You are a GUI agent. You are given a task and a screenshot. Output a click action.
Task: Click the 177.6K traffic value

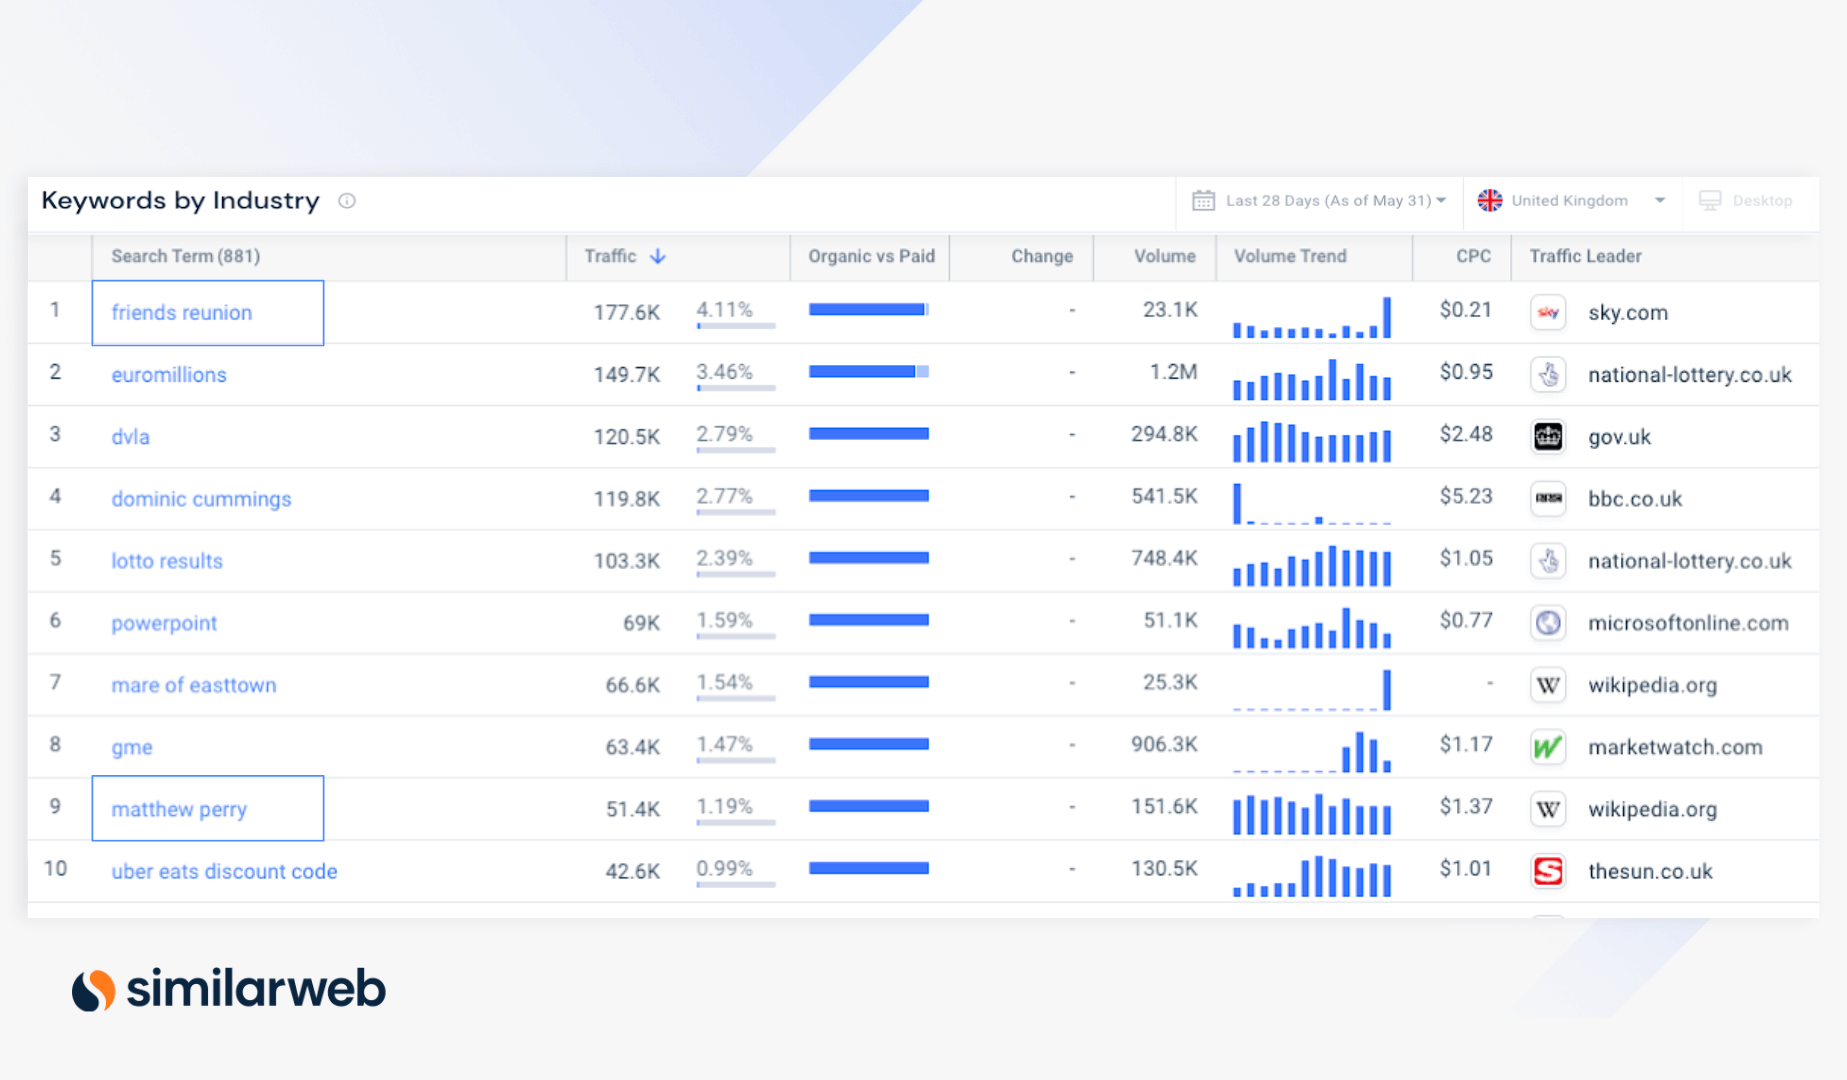627,313
